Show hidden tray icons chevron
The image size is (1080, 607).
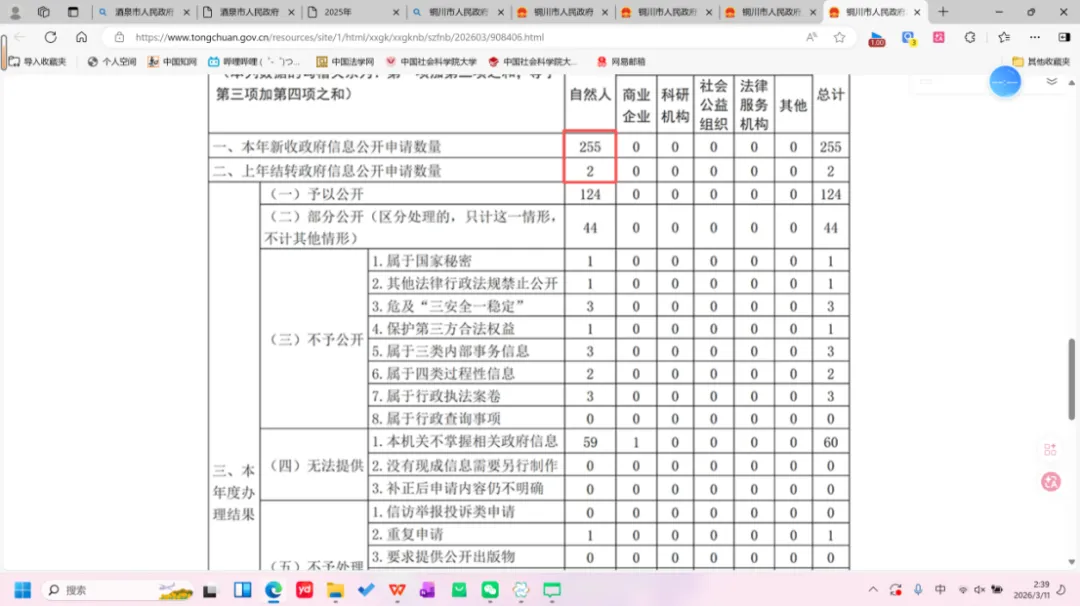click(x=873, y=590)
